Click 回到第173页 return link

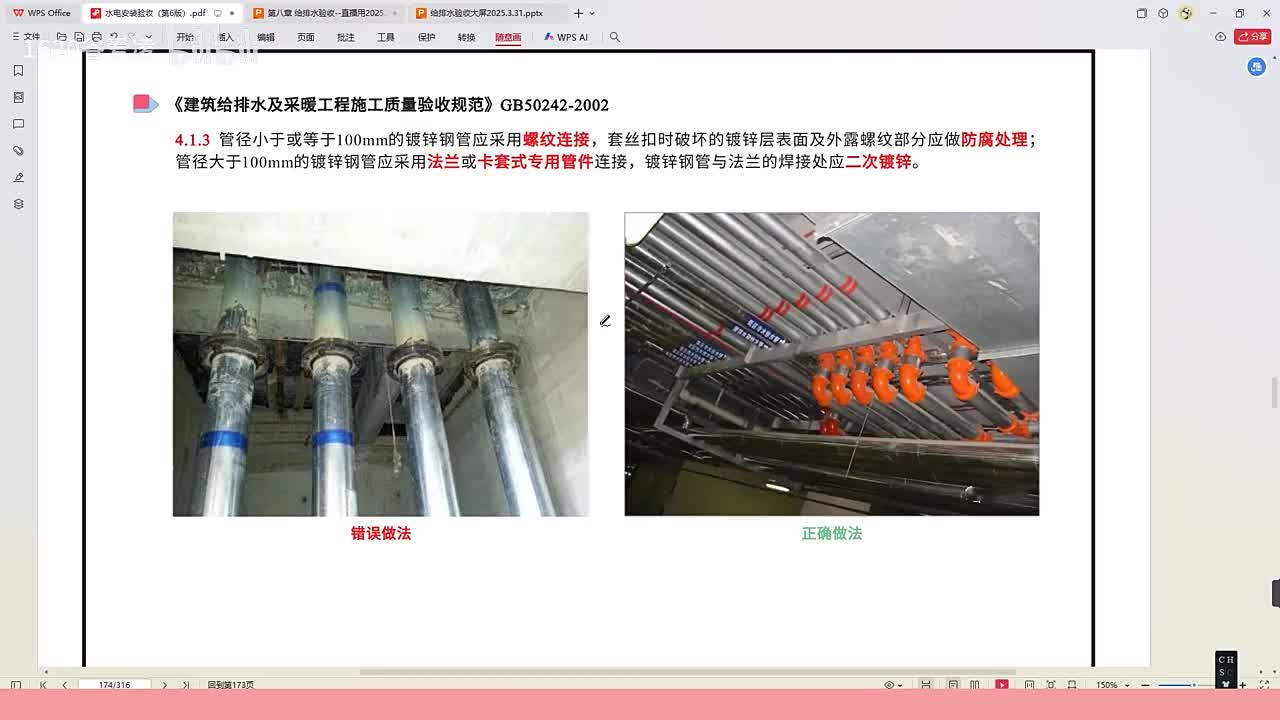click(x=231, y=685)
